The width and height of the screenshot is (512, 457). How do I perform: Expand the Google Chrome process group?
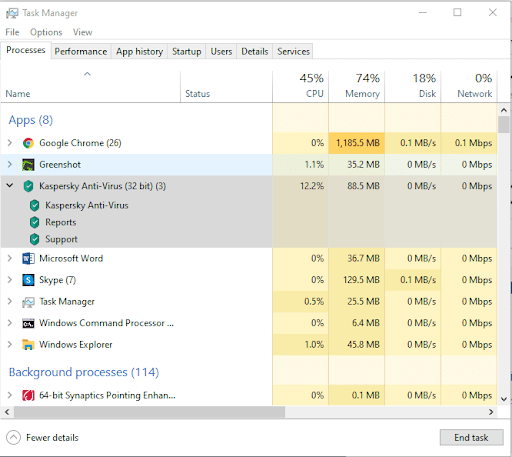tap(10, 143)
